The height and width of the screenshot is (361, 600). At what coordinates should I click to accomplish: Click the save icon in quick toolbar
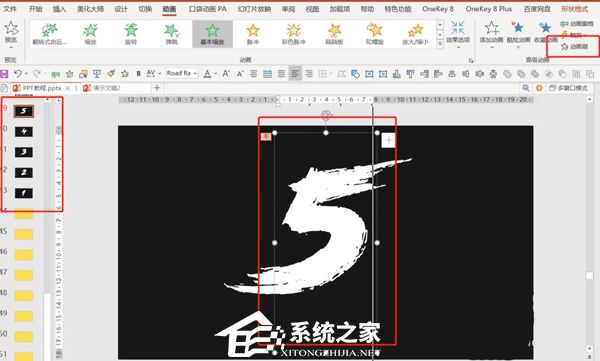[4, 74]
